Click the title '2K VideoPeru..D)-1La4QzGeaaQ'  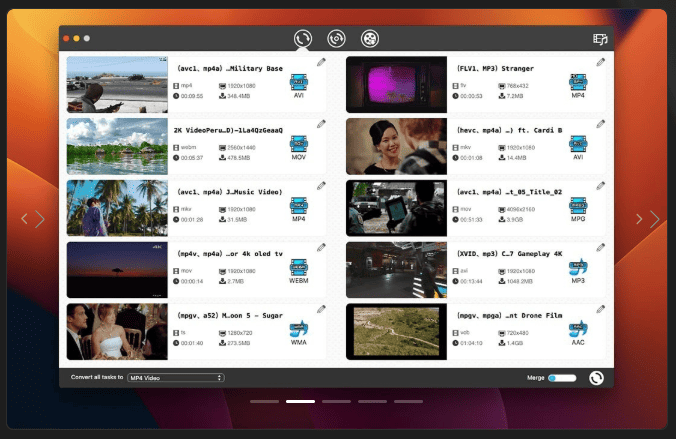(x=228, y=130)
